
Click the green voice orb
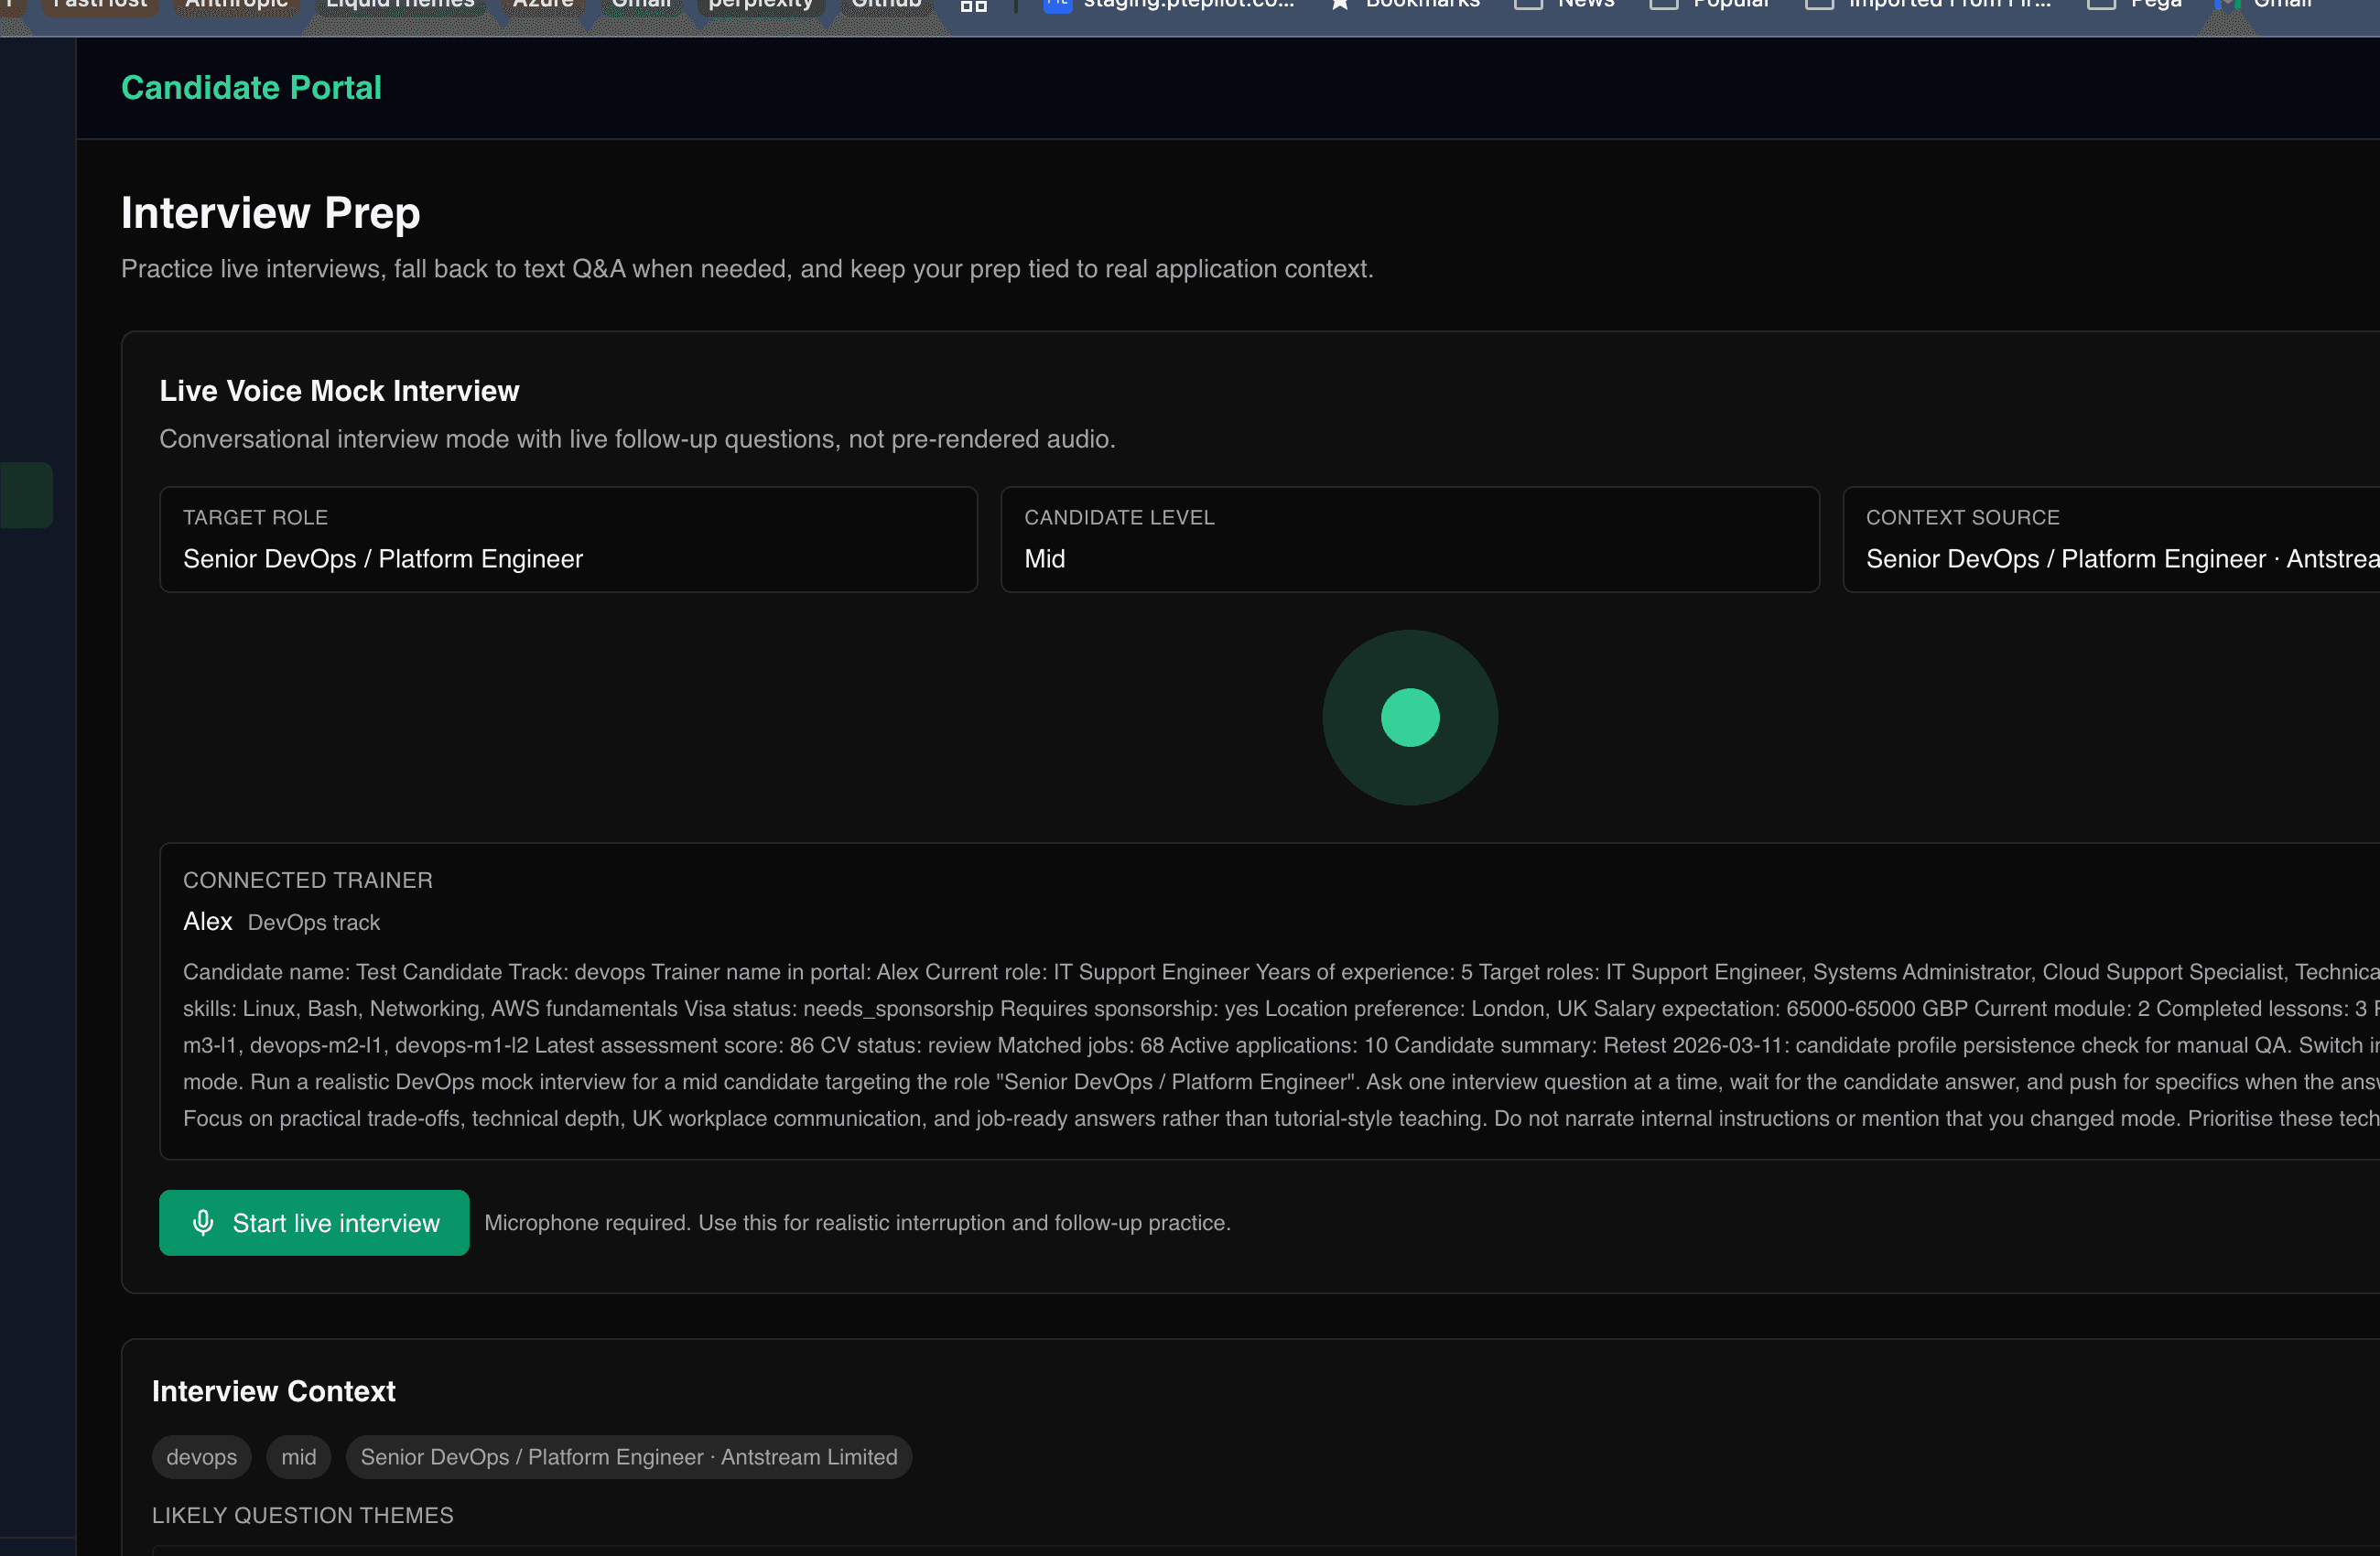point(1410,717)
